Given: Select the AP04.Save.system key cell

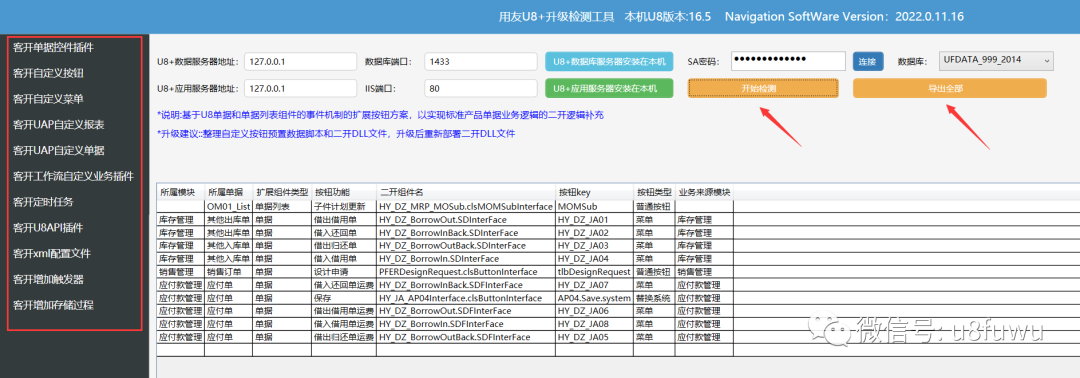Looking at the screenshot, I should coord(594,297).
